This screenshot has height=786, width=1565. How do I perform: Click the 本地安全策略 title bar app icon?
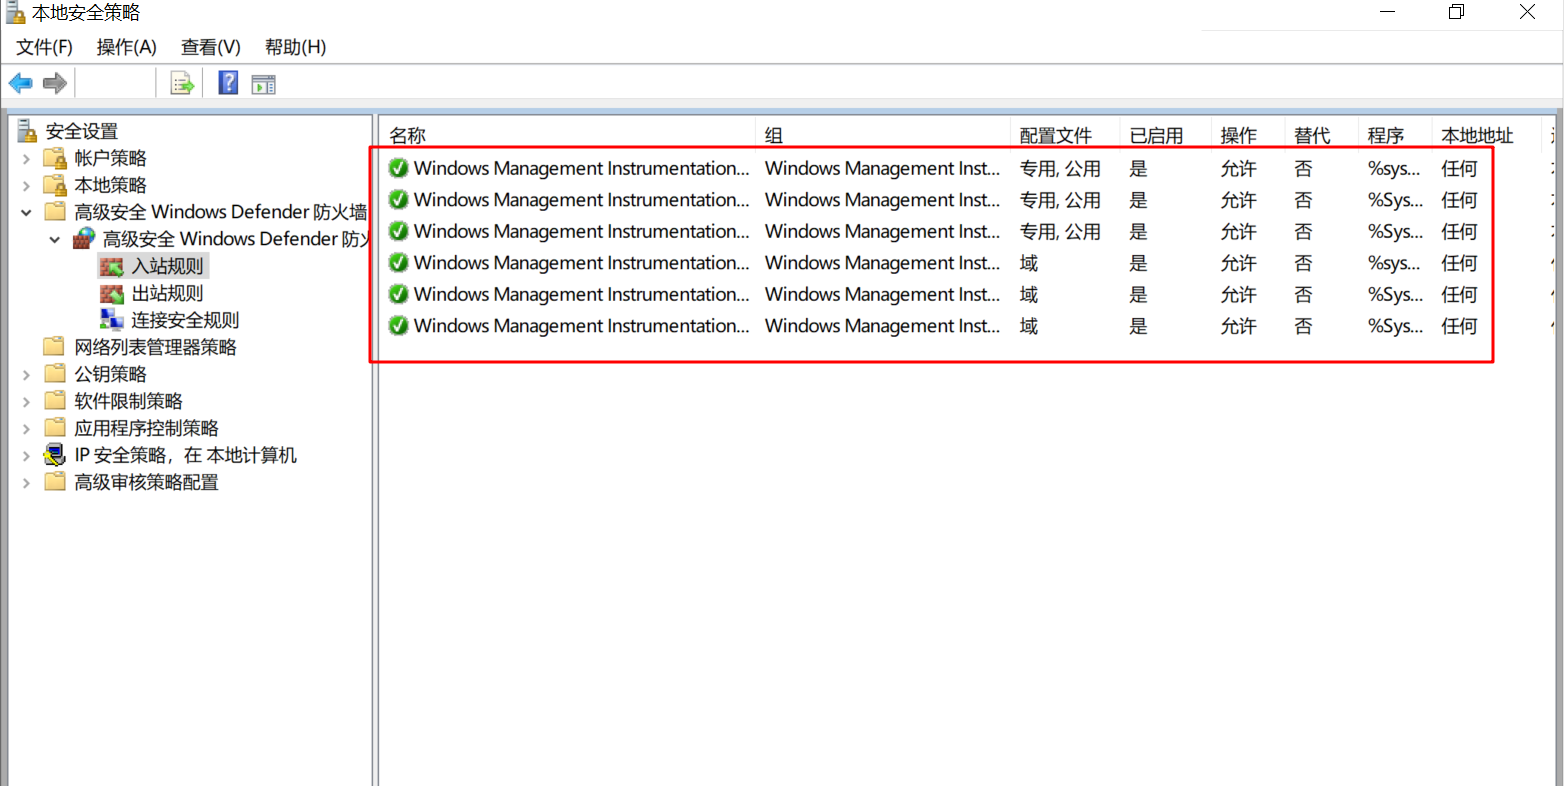(x=15, y=13)
